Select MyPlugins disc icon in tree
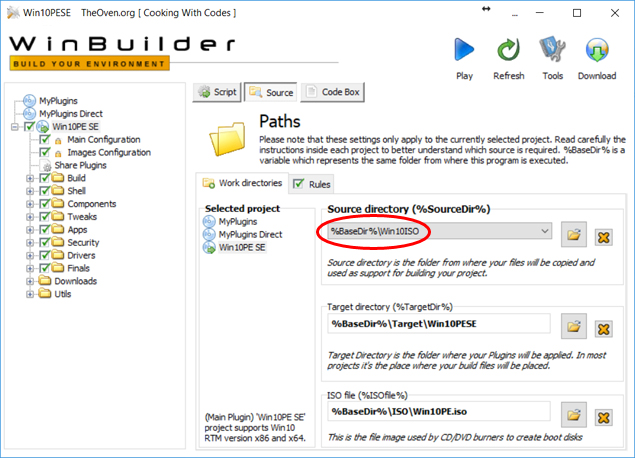This screenshot has width=635, height=458. [30, 100]
